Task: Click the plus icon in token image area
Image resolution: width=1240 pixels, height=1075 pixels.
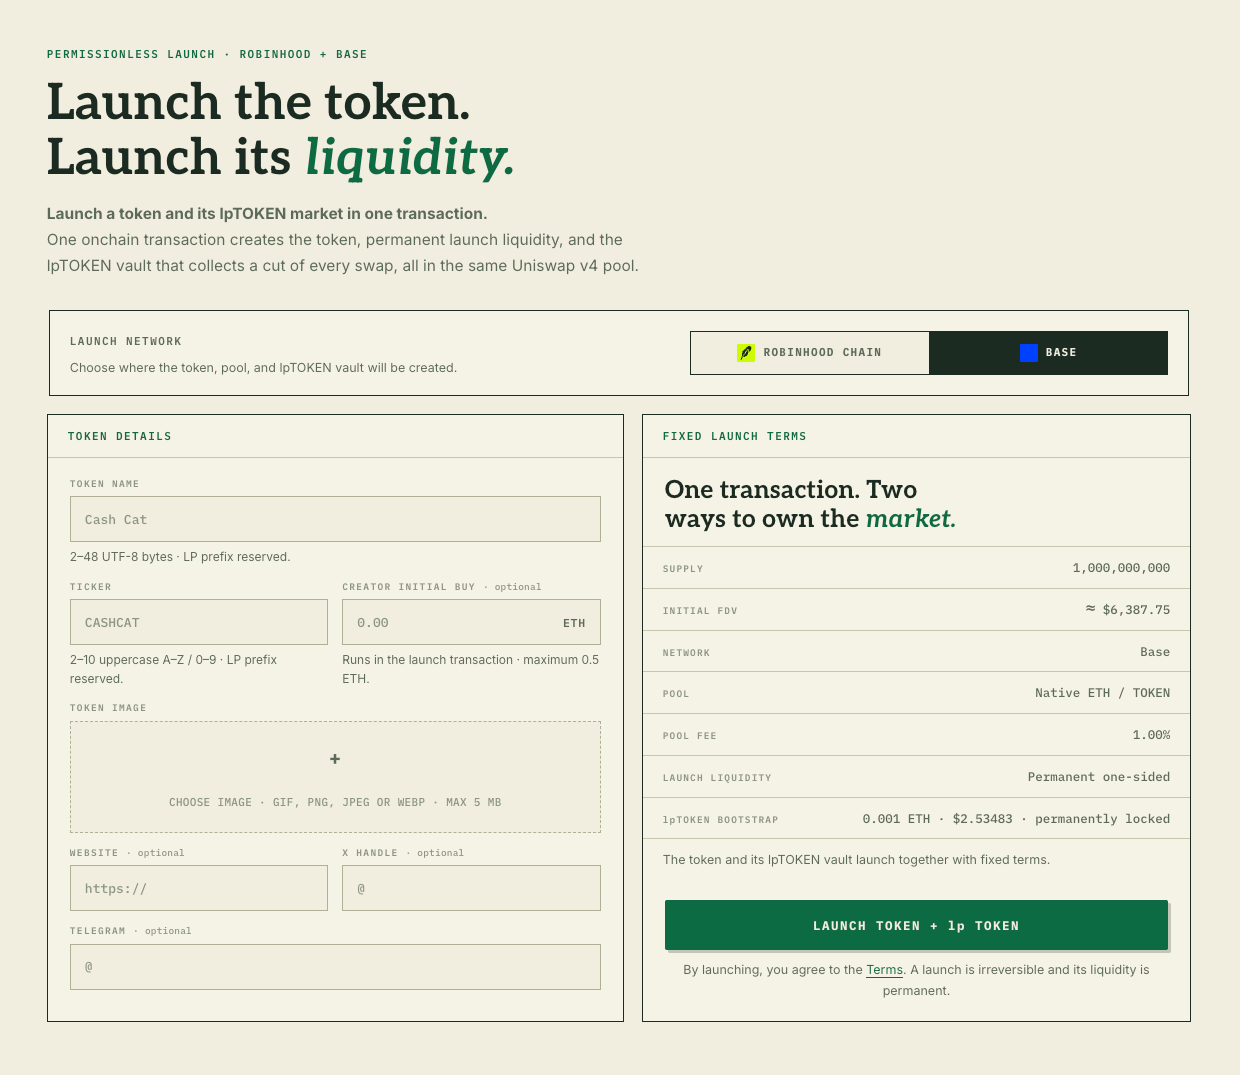Action: coord(335,759)
